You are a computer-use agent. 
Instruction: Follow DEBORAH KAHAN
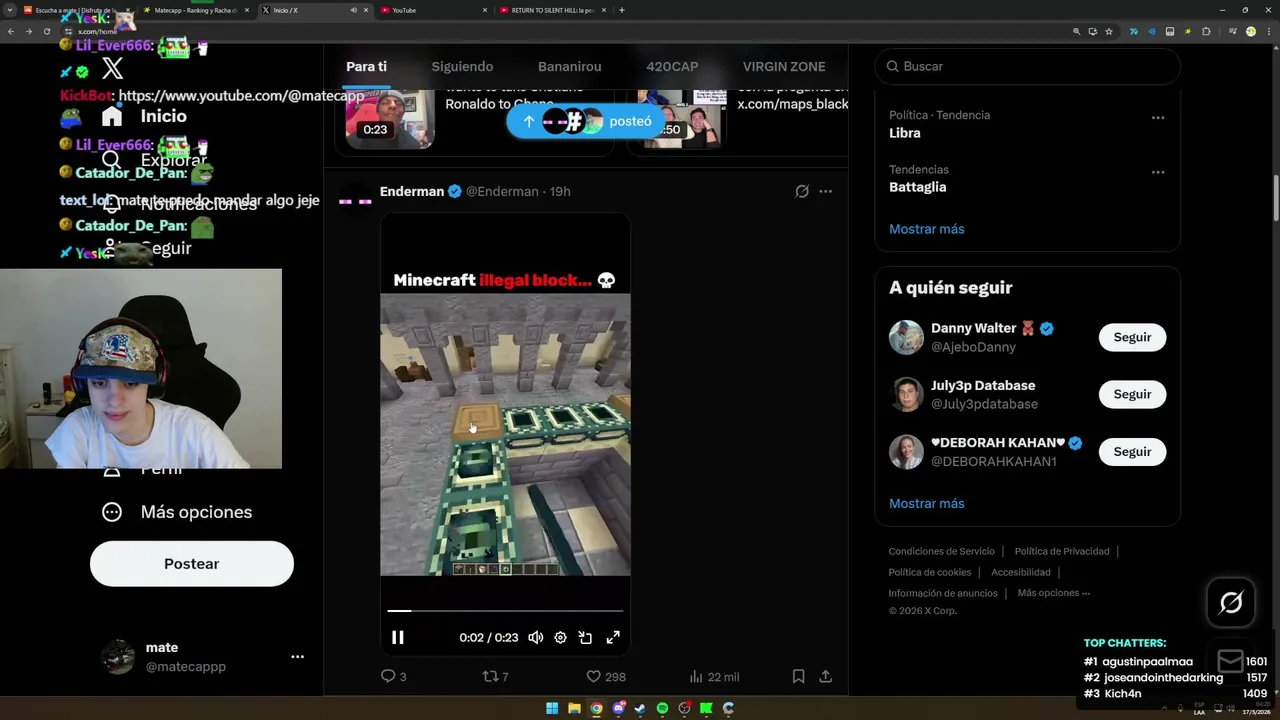pyautogui.click(x=1132, y=451)
